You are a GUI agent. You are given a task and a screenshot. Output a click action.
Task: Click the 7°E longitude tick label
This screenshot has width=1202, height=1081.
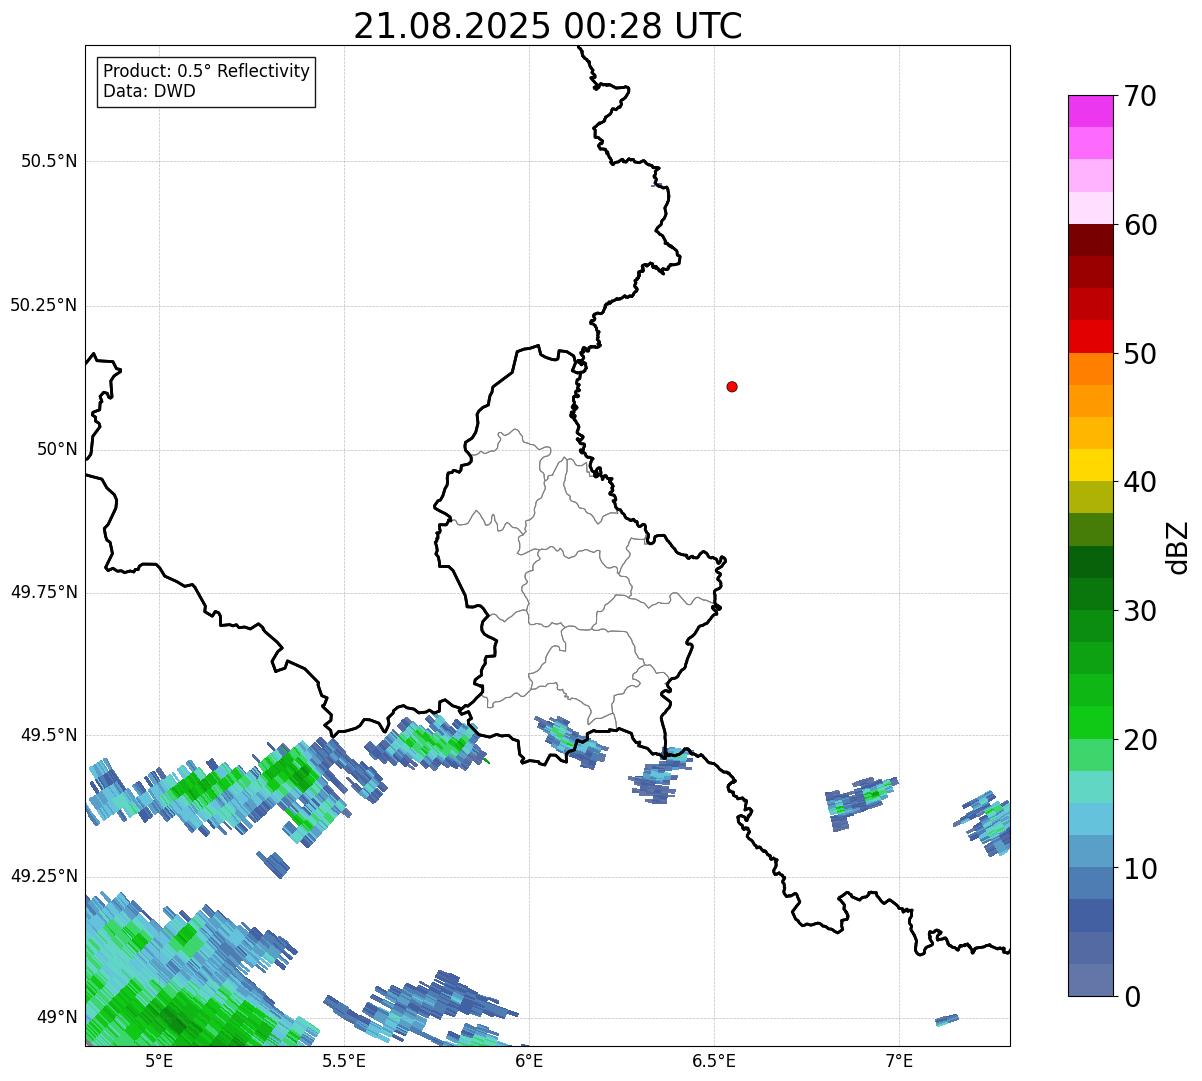(899, 1061)
